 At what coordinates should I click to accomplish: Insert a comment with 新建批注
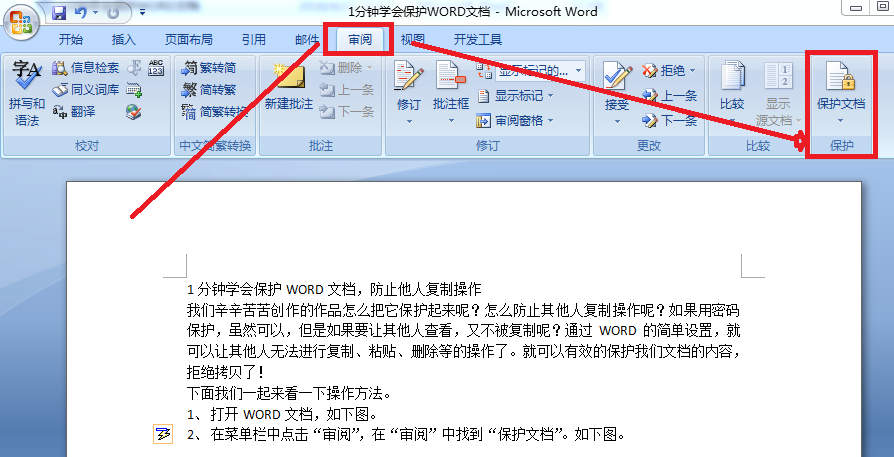[288, 87]
